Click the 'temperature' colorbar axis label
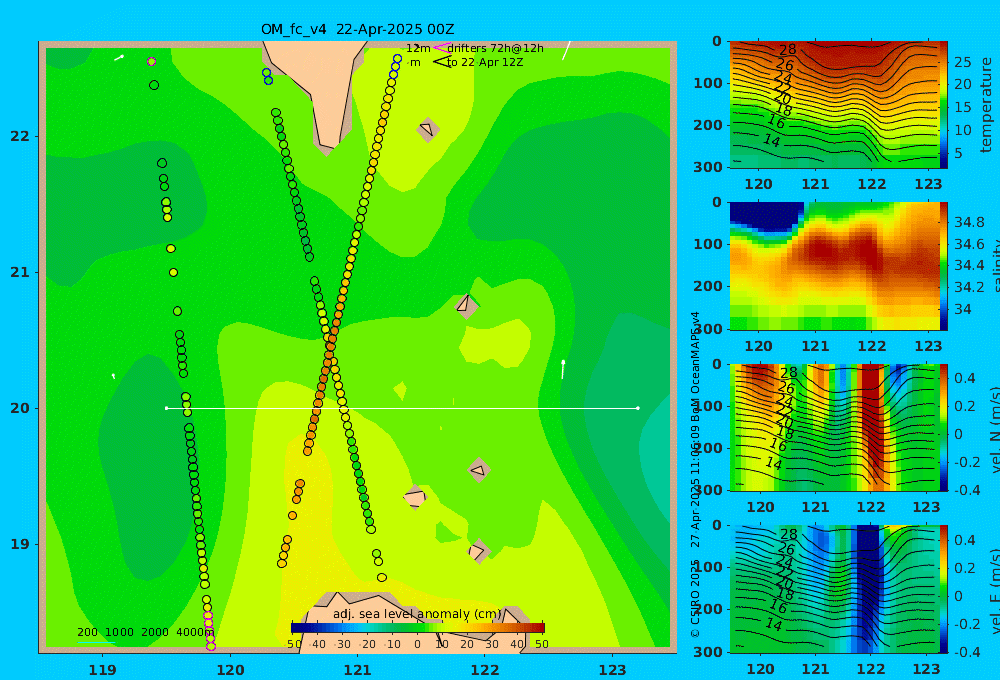This screenshot has height=680, width=1000. (986, 105)
